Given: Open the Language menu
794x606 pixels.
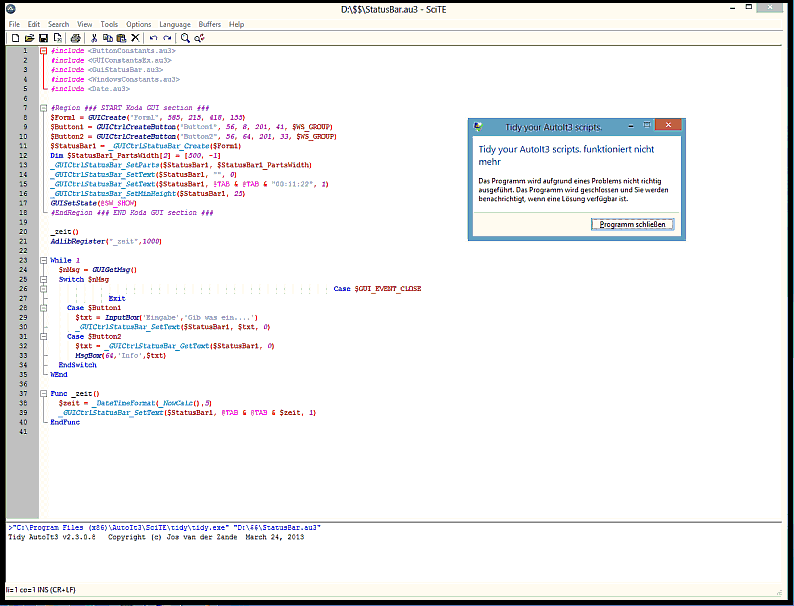Looking at the screenshot, I should pos(174,24).
